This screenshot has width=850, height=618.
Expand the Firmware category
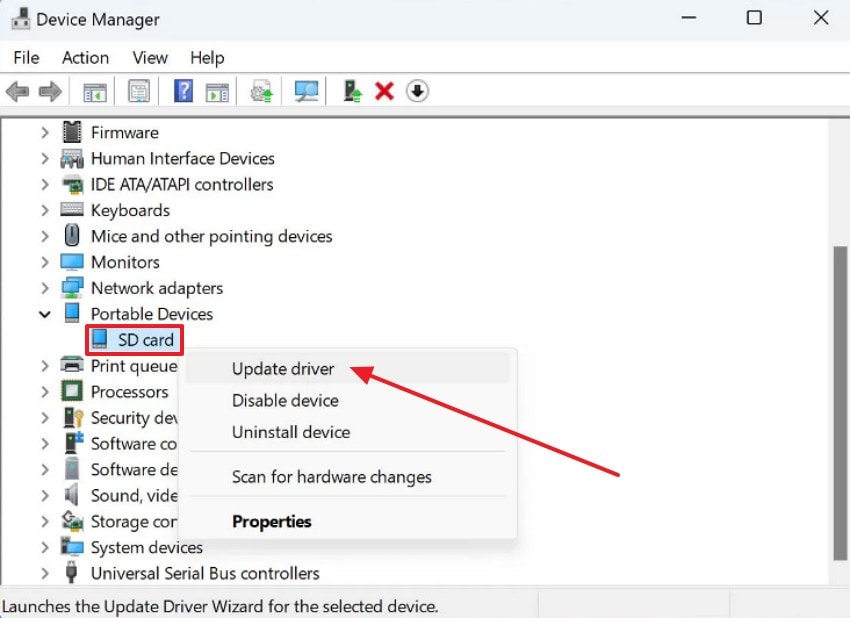click(x=45, y=132)
